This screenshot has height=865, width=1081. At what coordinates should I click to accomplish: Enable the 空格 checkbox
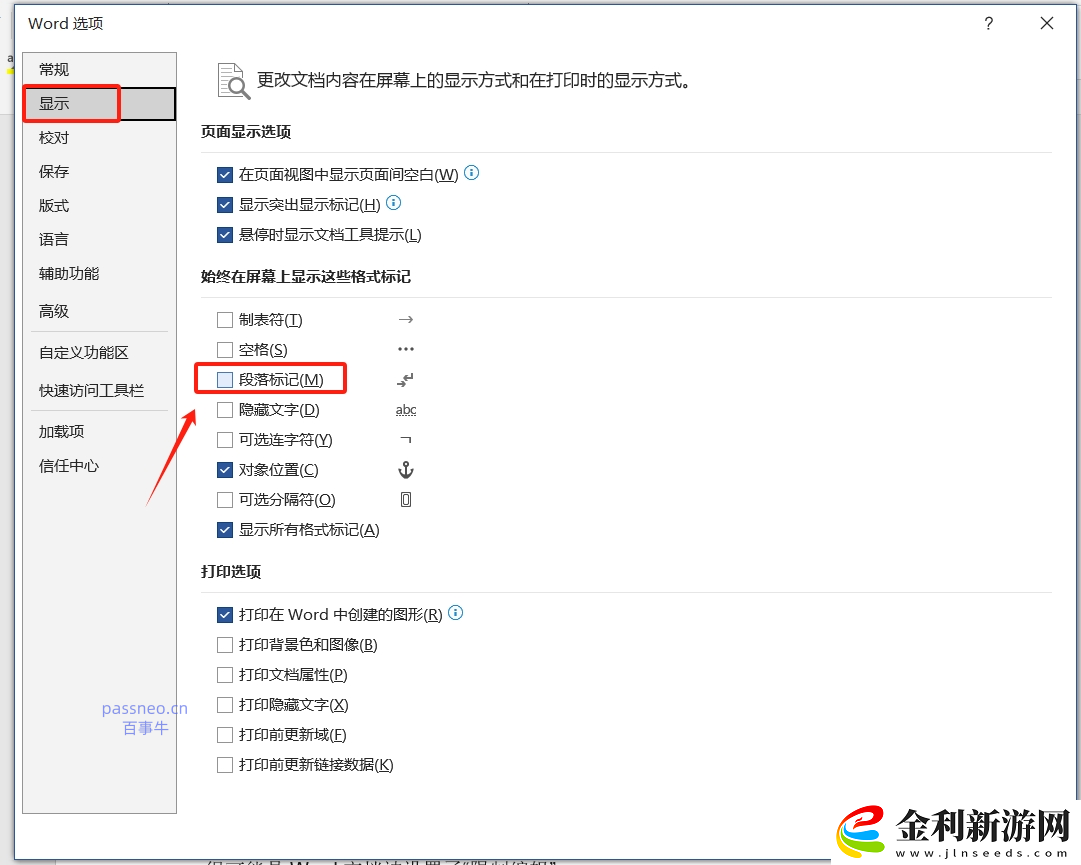coord(225,350)
